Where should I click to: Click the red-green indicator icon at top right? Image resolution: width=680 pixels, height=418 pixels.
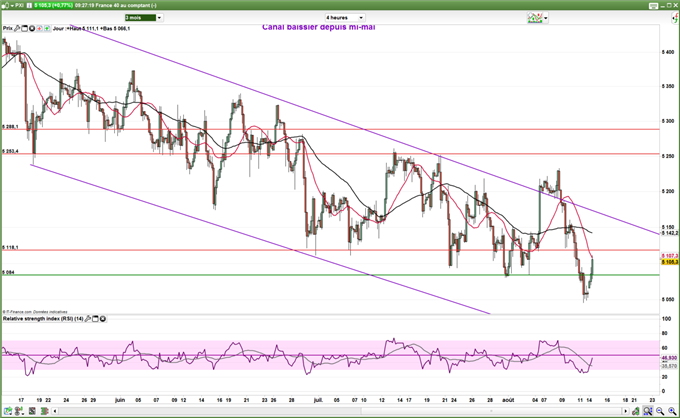click(x=675, y=18)
